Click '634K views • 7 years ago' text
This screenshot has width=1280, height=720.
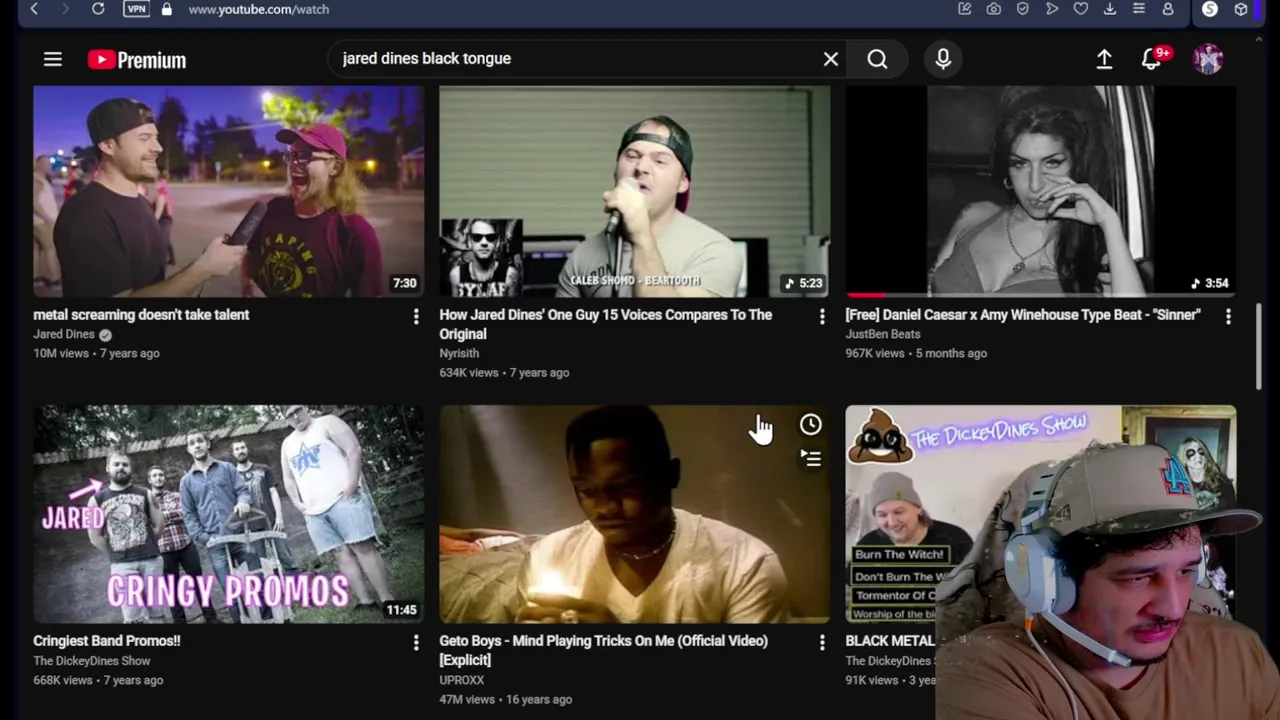click(x=504, y=372)
